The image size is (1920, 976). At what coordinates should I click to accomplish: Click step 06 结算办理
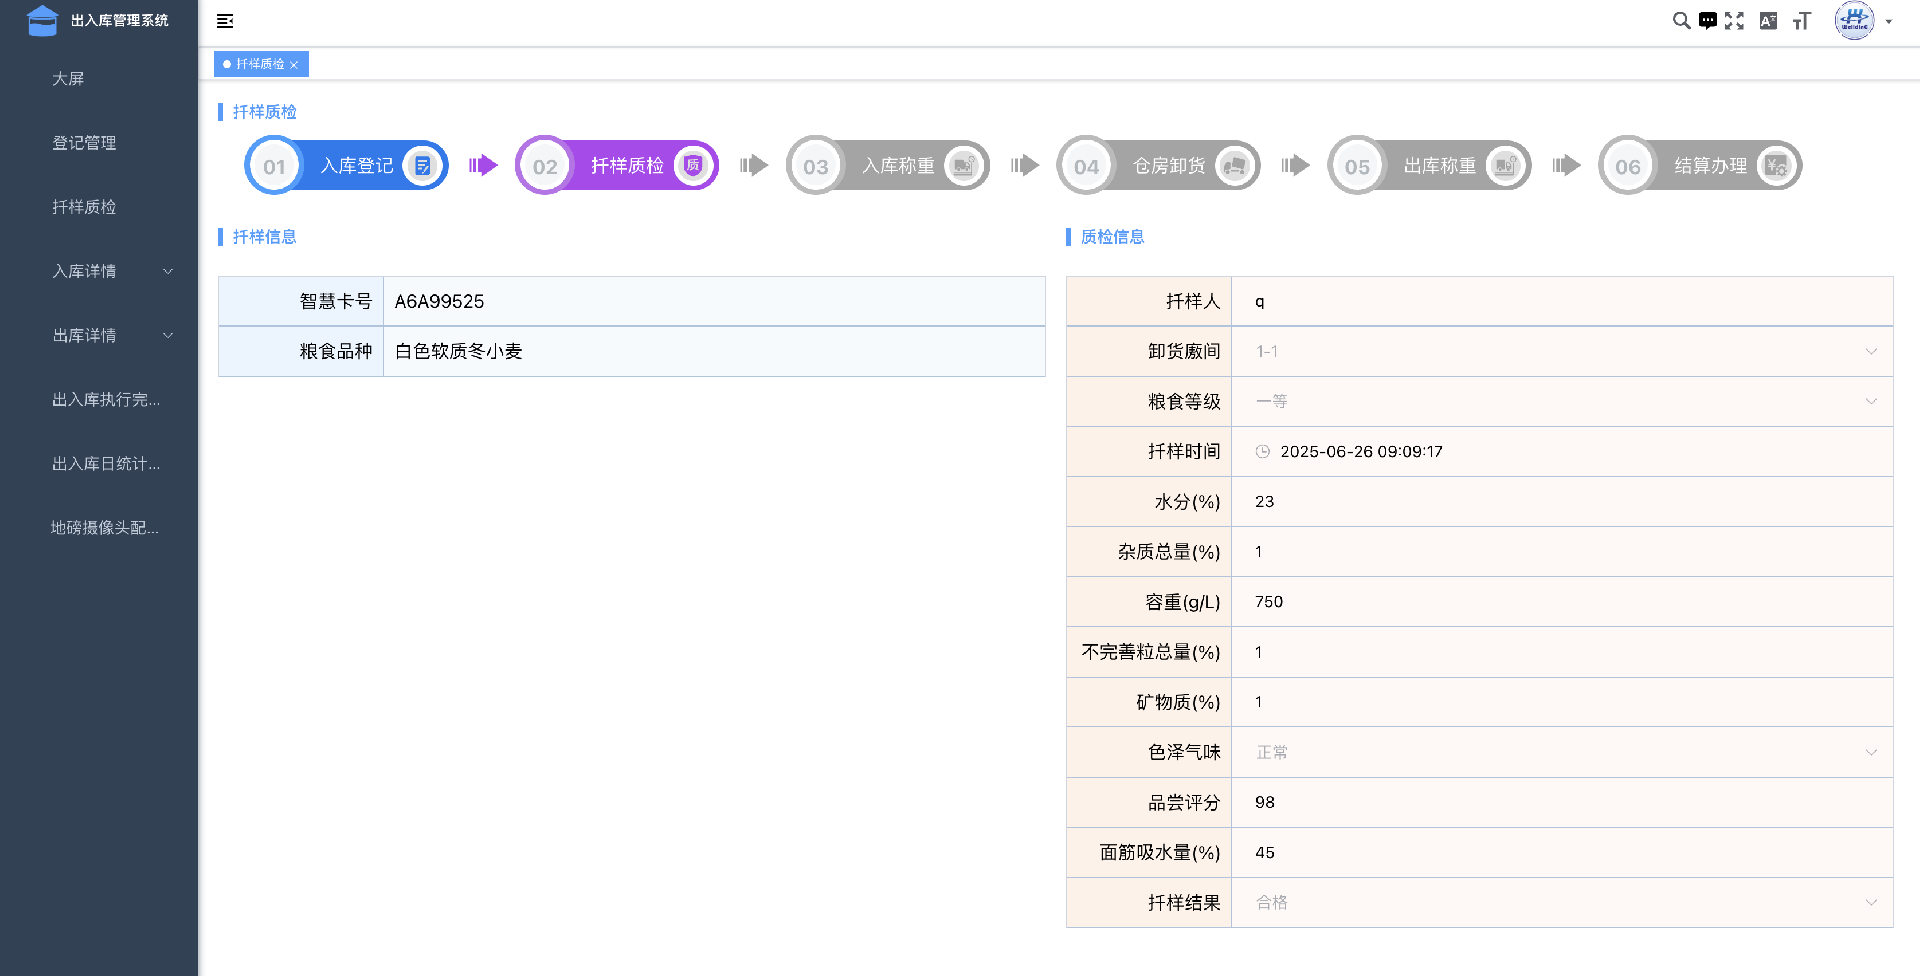1701,166
